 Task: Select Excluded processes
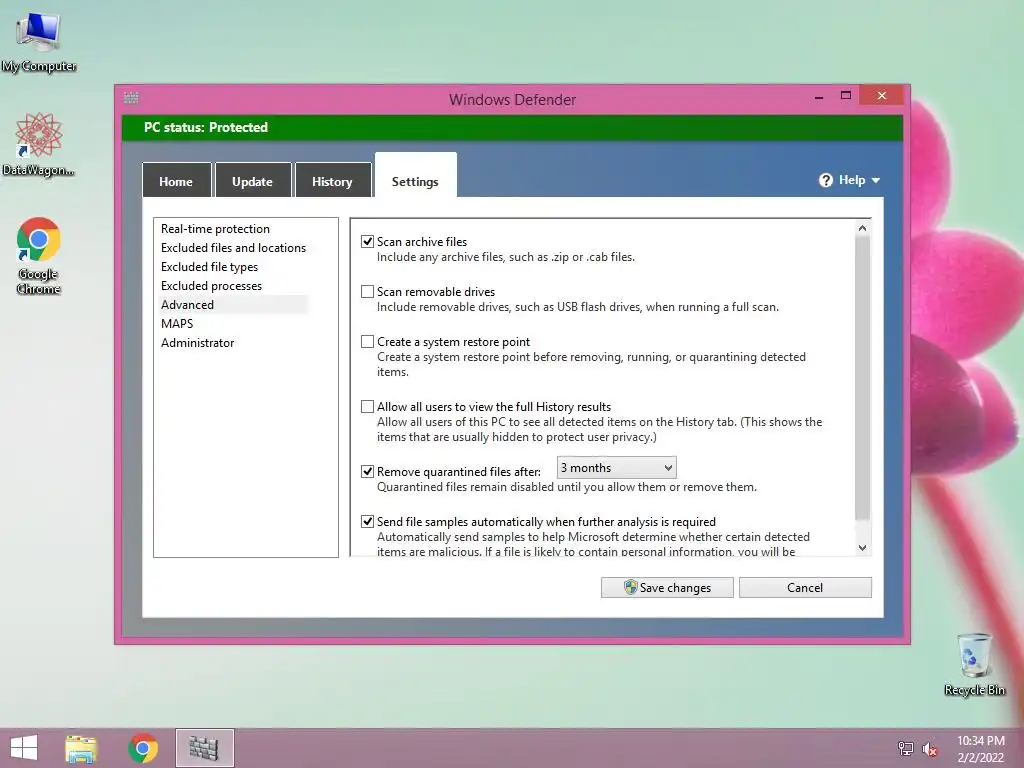(211, 285)
